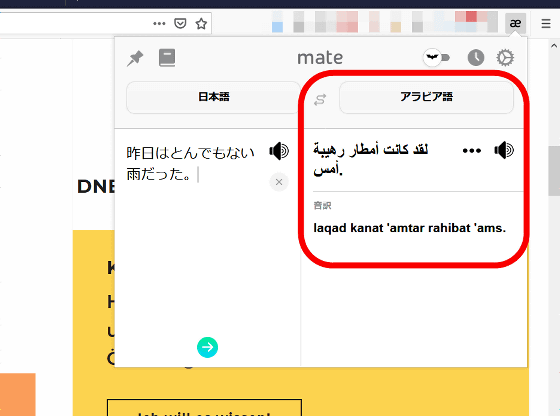
Task: Open the phrasebook book icon
Action: coord(167,58)
